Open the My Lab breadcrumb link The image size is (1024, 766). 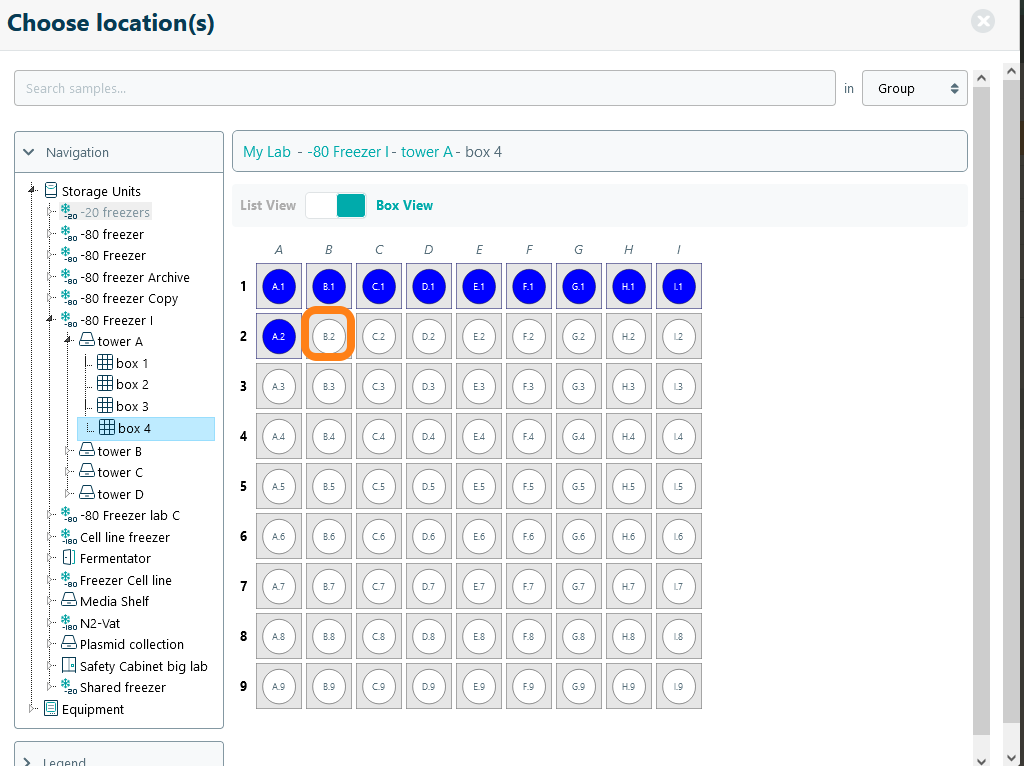tap(267, 152)
